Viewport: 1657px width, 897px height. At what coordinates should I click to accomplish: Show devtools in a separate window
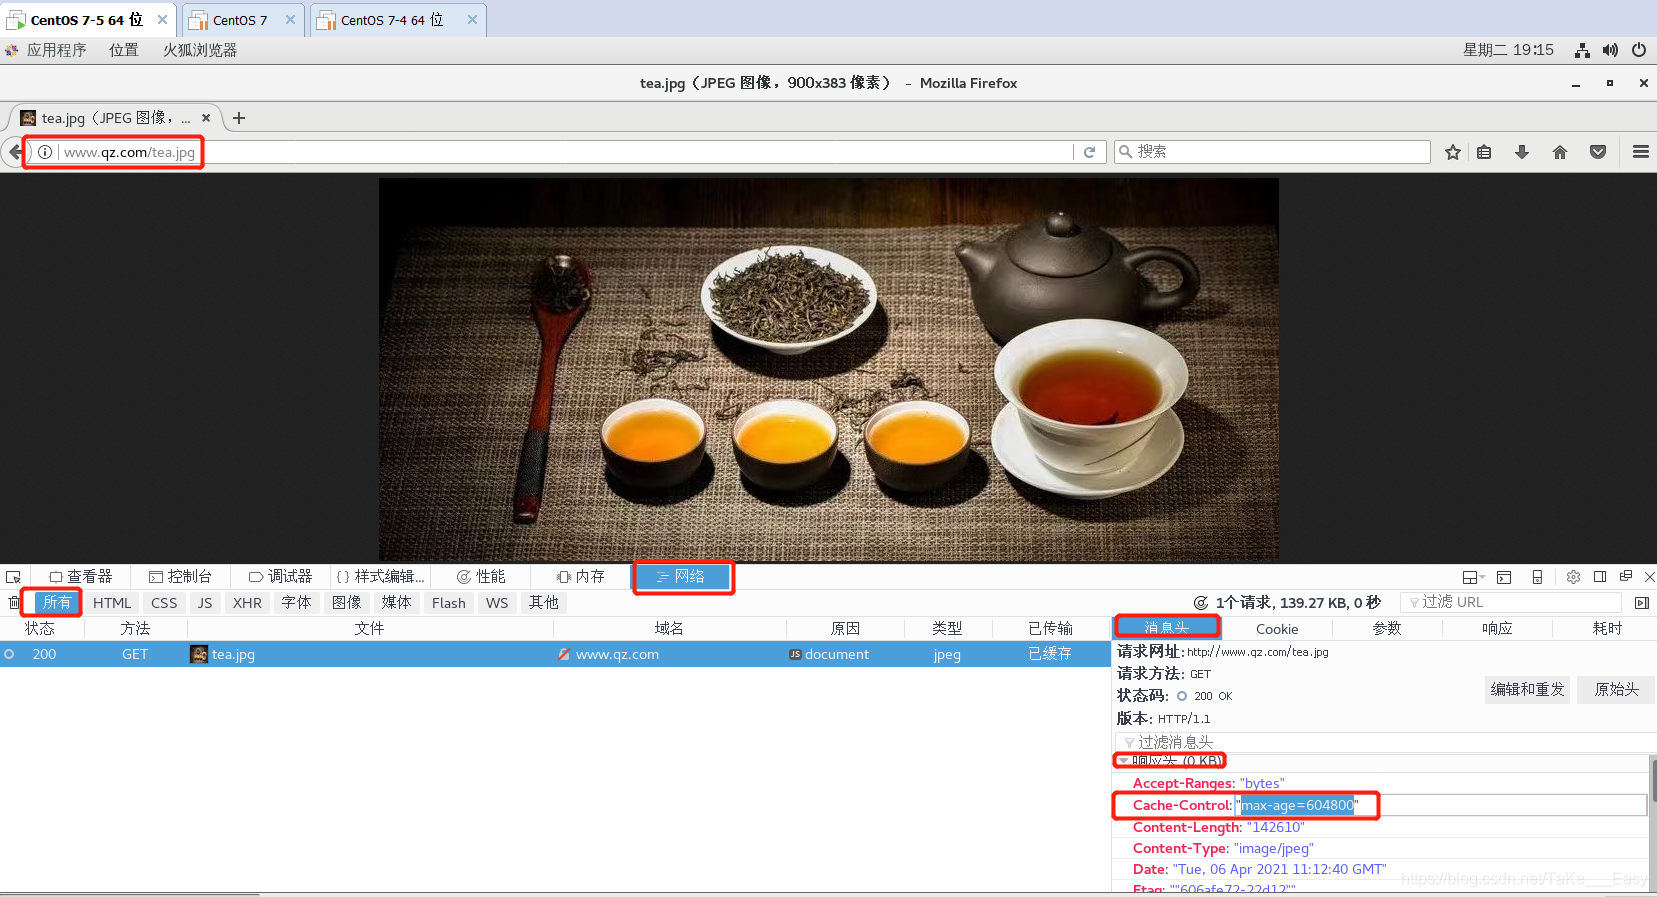click(1626, 577)
